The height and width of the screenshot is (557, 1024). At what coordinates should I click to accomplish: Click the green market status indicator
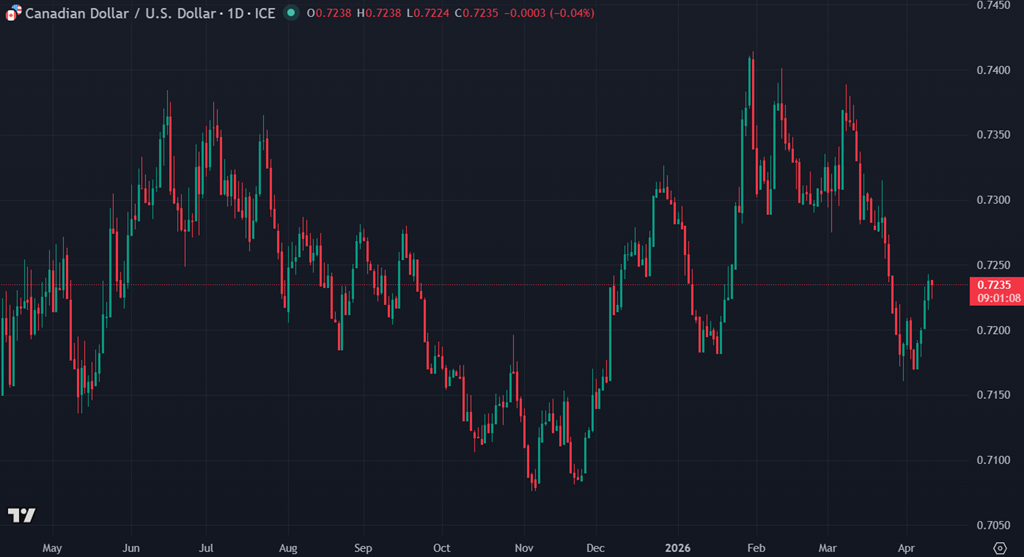pyautogui.click(x=290, y=13)
